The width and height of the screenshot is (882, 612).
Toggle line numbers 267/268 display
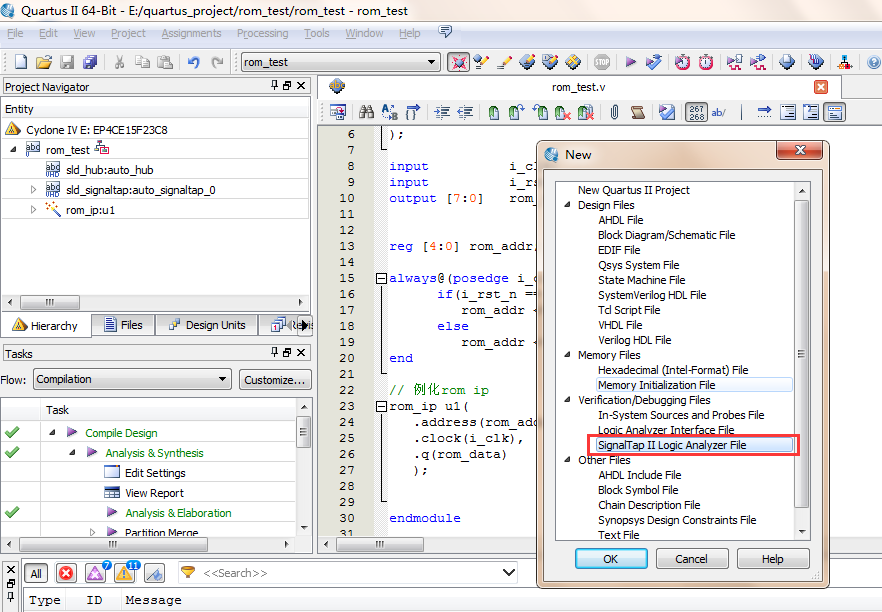[x=696, y=112]
